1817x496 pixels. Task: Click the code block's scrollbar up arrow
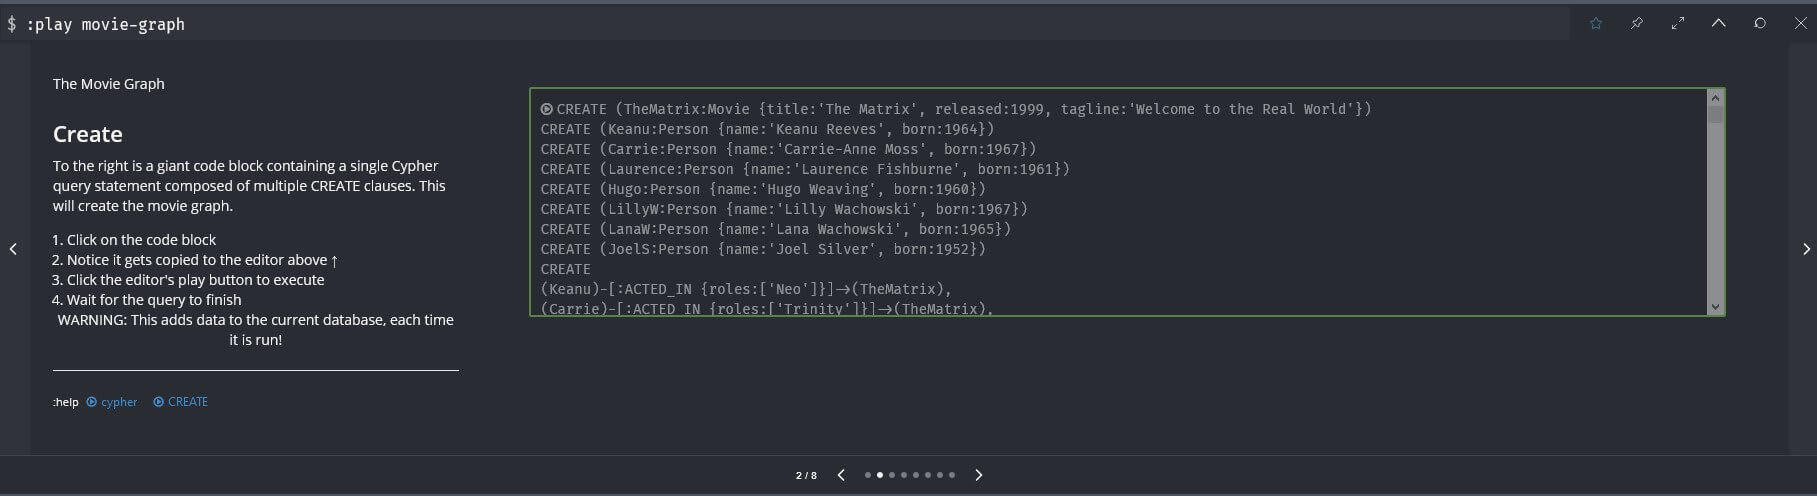1716,98
